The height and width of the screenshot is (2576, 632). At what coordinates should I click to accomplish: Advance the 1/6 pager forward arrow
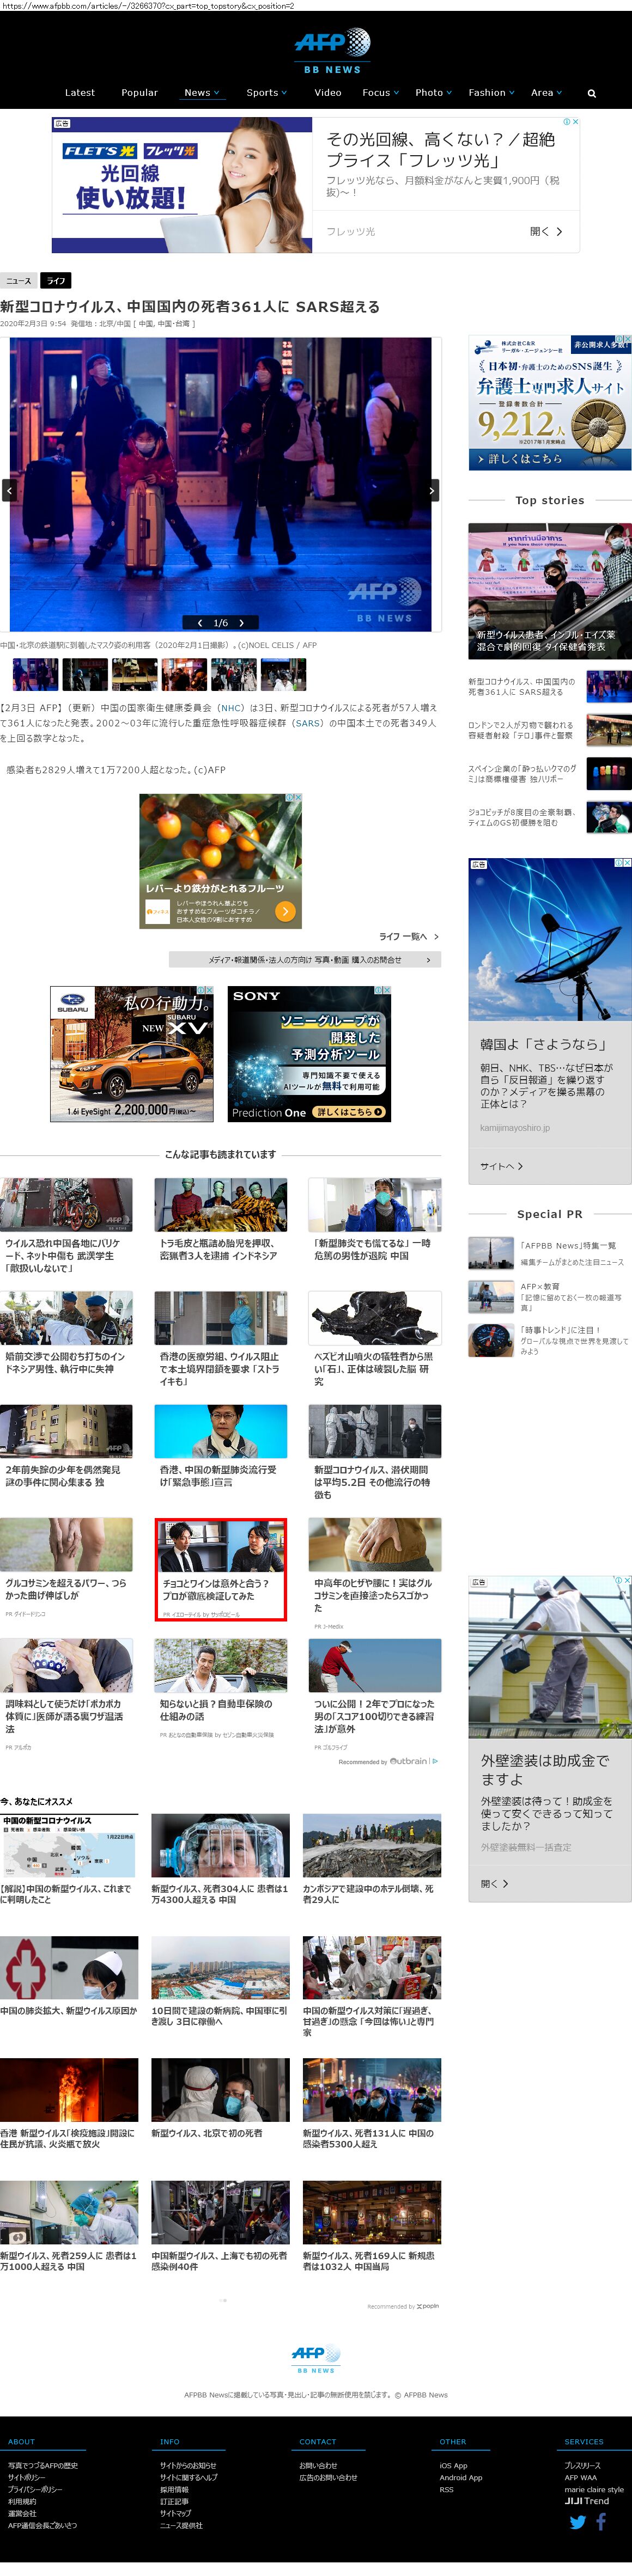pos(241,623)
